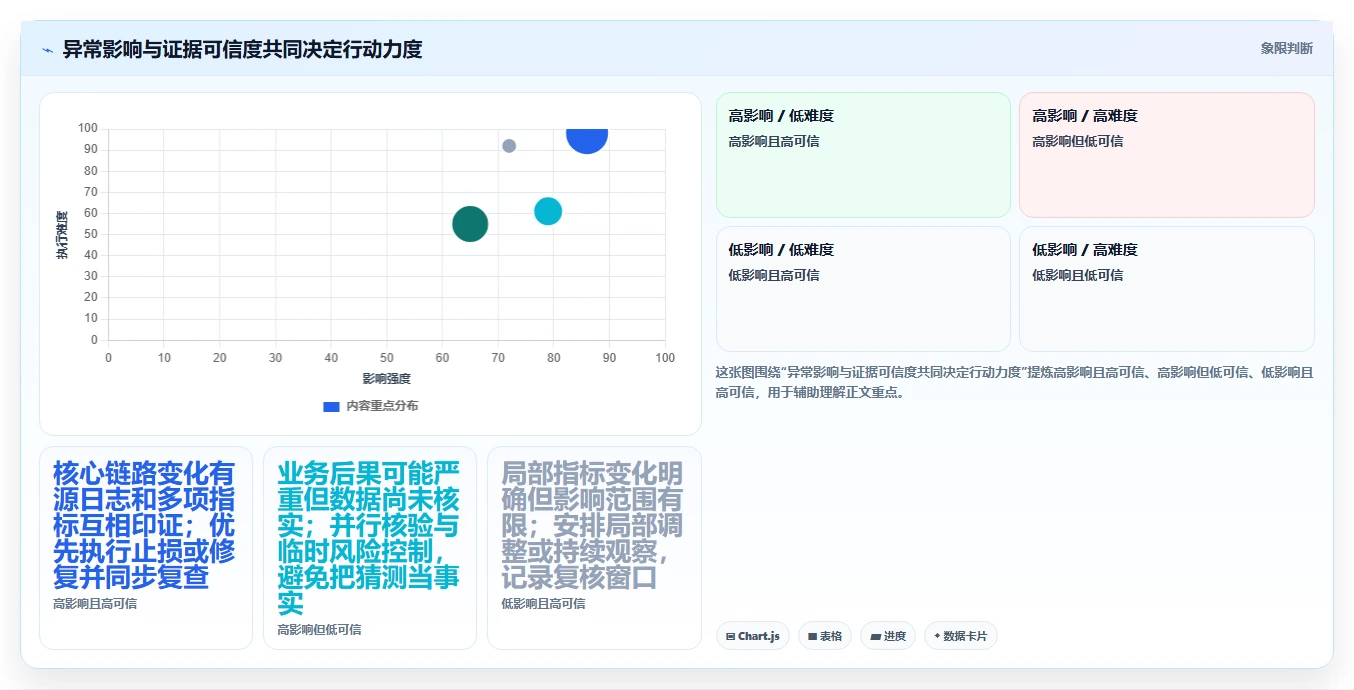Open the 高影响 / 高难度 quadrant card
The width and height of the screenshot is (1354, 690).
click(x=1166, y=155)
